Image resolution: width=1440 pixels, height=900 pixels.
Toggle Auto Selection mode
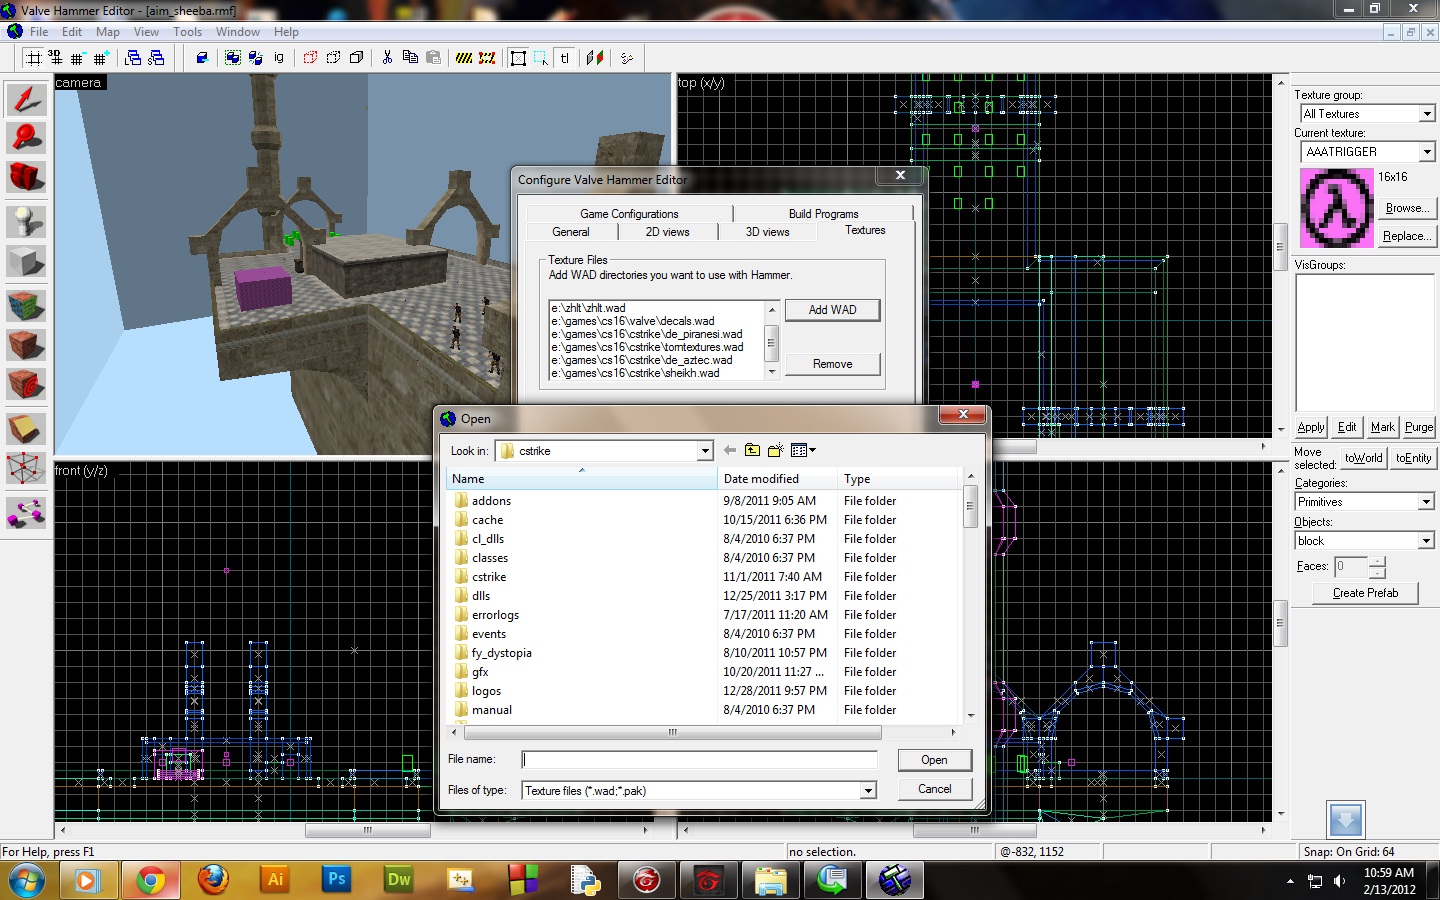(541, 58)
